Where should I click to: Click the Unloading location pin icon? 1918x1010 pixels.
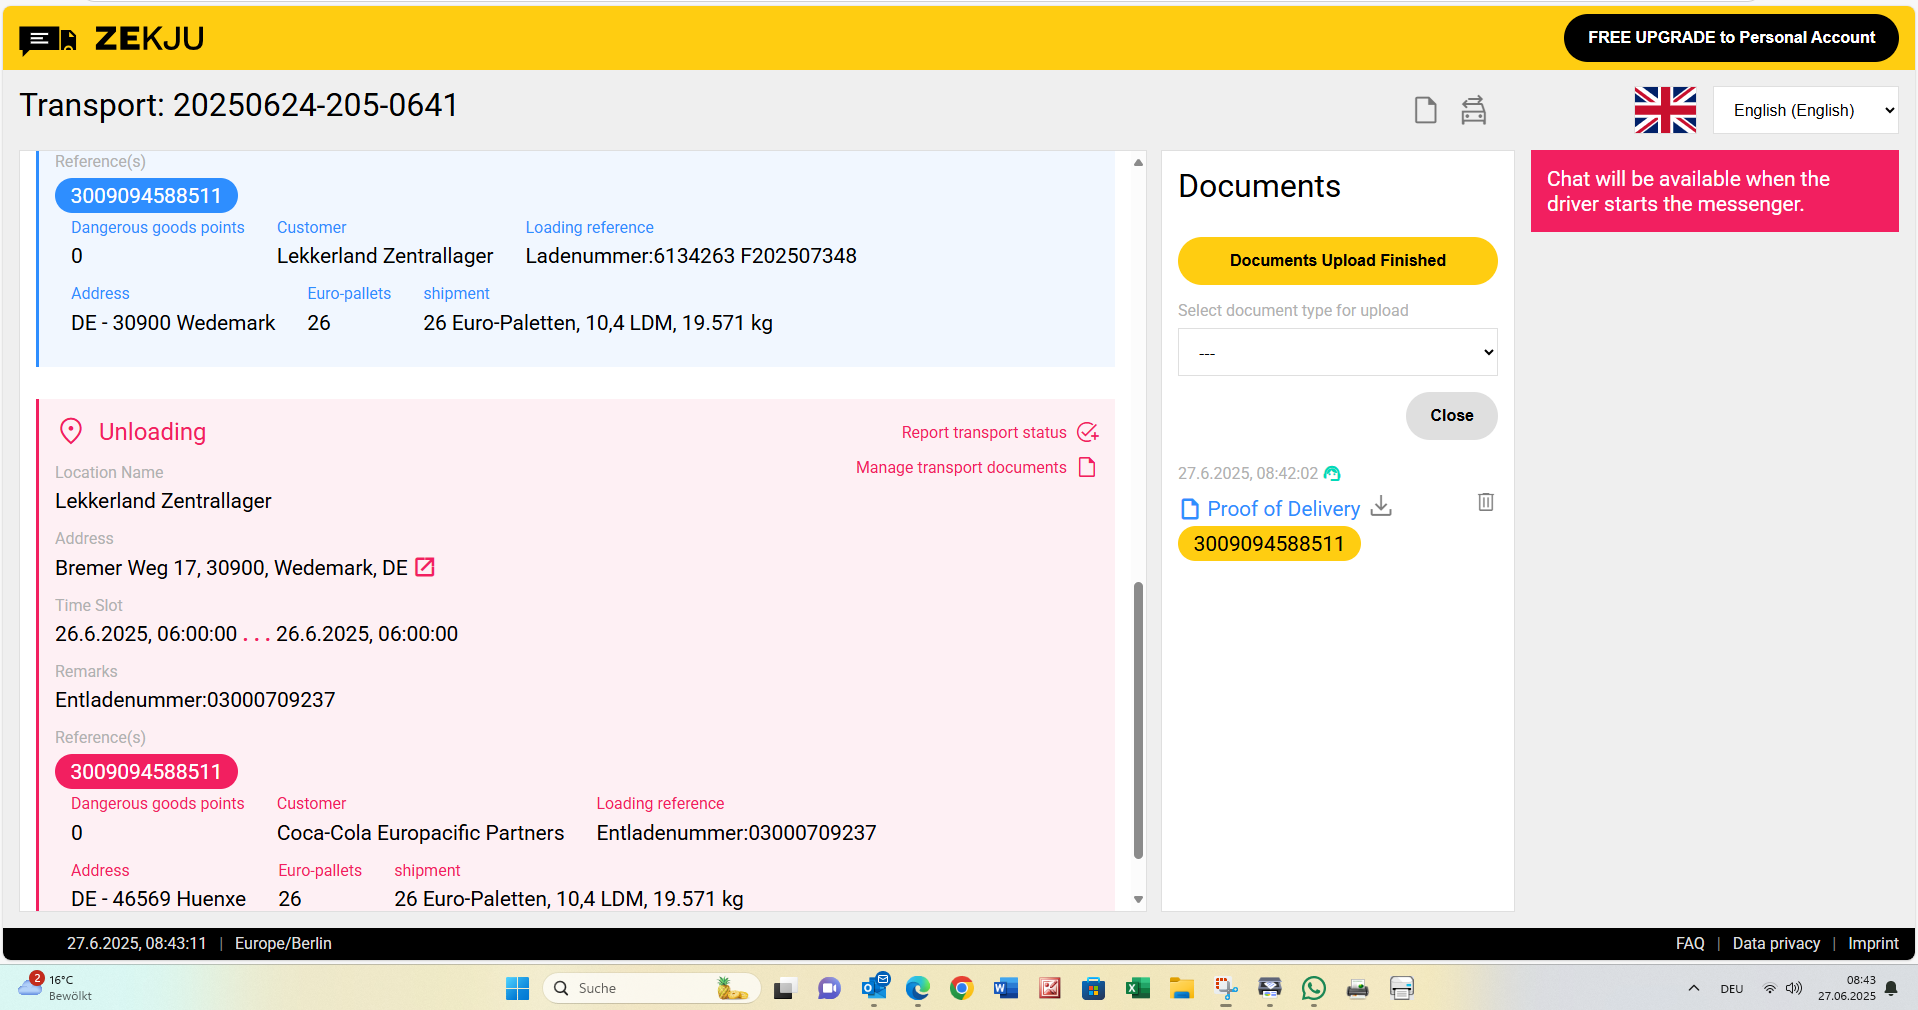coord(71,431)
